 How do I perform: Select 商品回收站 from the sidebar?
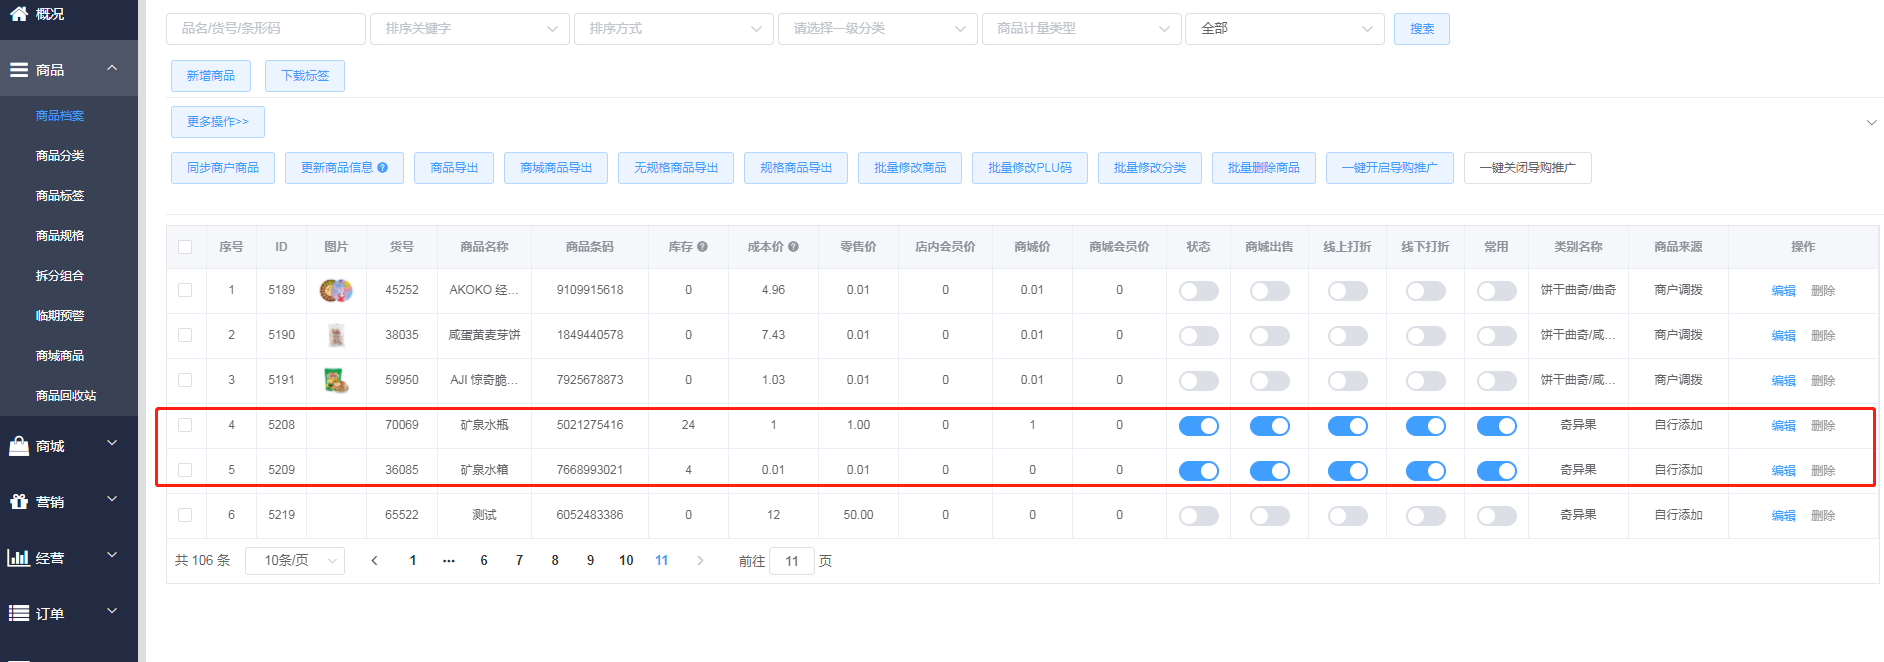click(66, 396)
